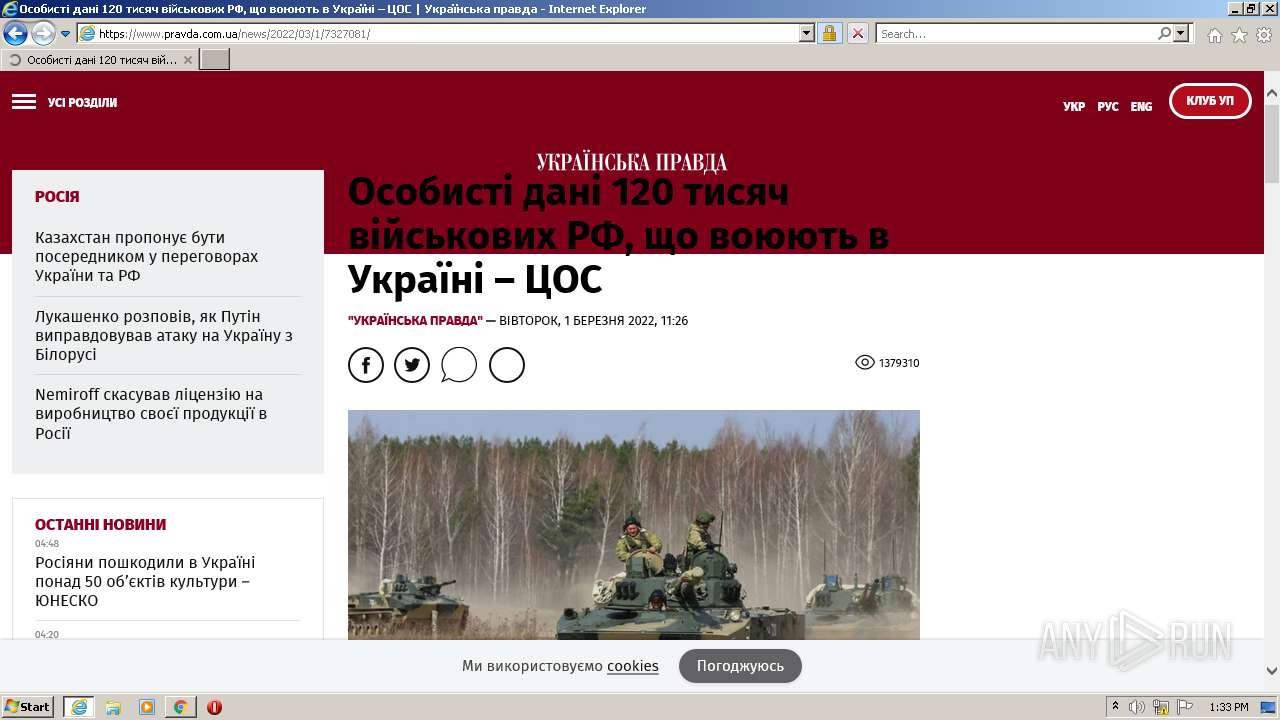Switch language to УКР
1280x720 pixels.
tap(1074, 106)
